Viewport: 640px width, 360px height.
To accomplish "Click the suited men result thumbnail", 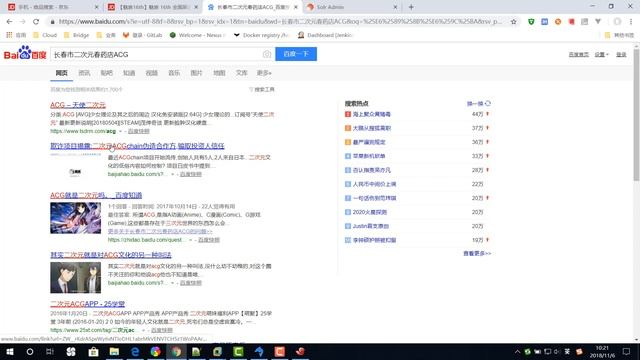I will click(76, 278).
